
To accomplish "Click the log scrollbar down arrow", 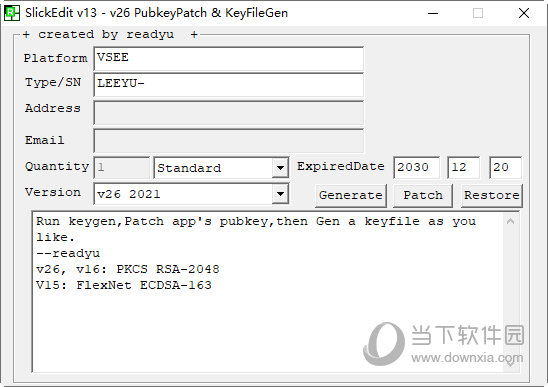I will click(x=510, y=363).
